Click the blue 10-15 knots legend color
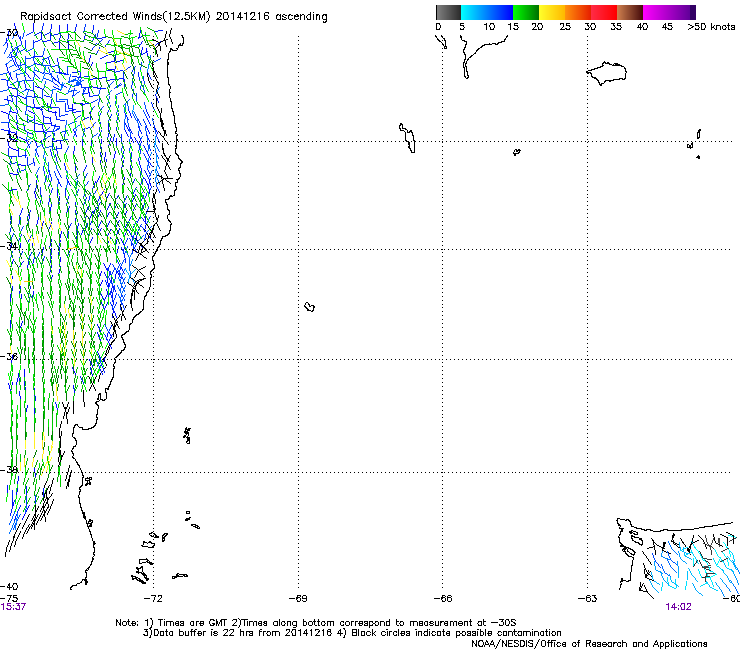740x650 pixels. click(x=500, y=12)
